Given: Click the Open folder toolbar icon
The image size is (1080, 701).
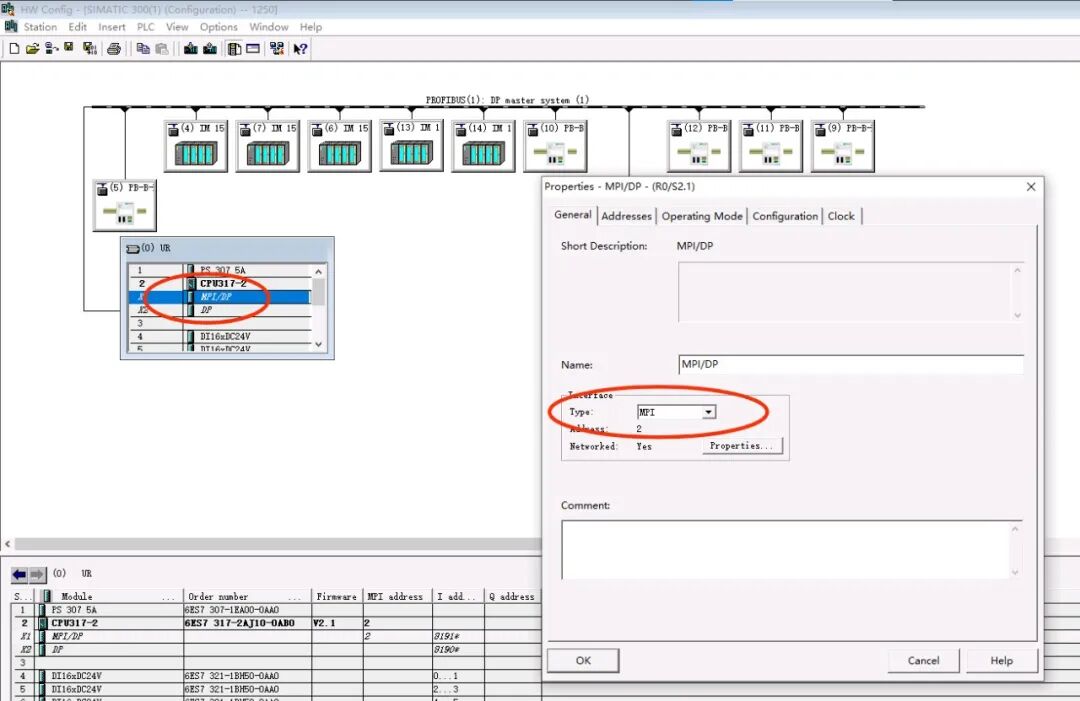Looking at the screenshot, I should click(32, 49).
